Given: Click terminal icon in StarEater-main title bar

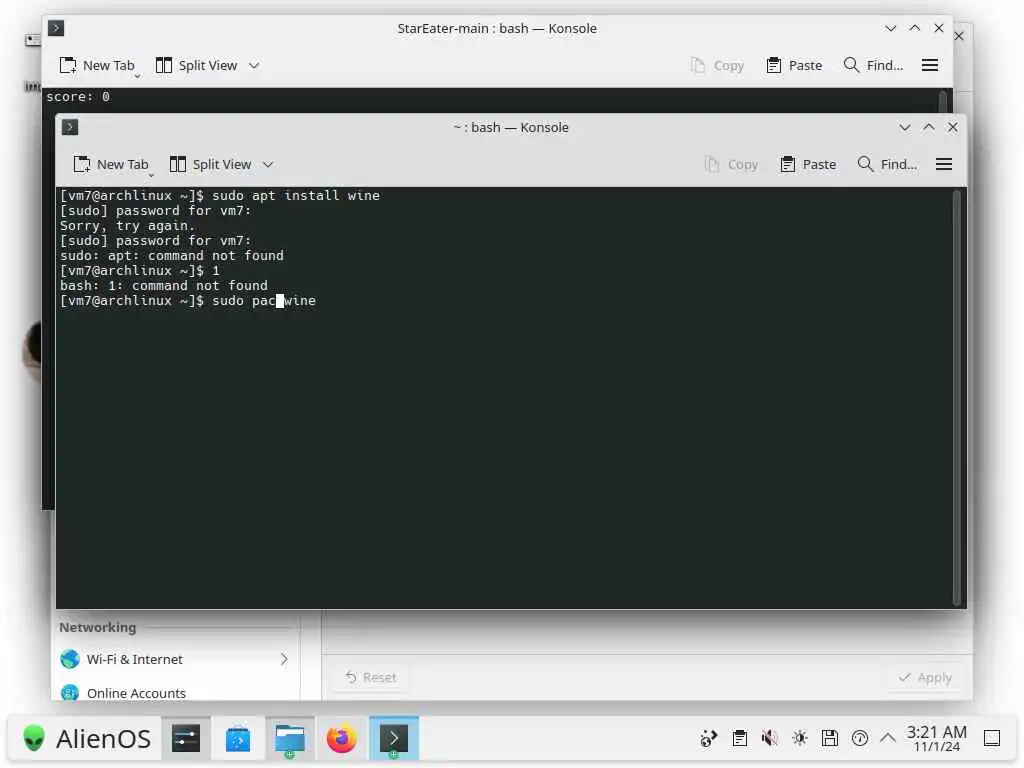Looking at the screenshot, I should [56, 28].
